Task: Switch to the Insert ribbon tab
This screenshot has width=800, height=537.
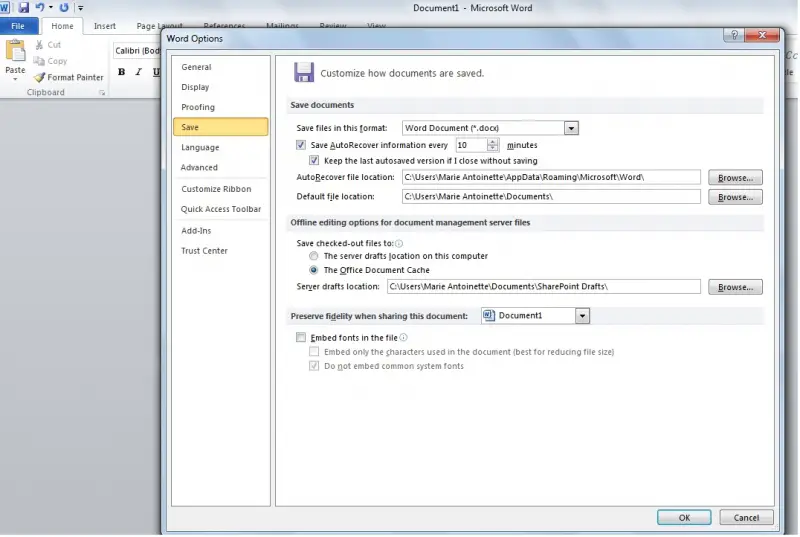Action: pos(105,26)
